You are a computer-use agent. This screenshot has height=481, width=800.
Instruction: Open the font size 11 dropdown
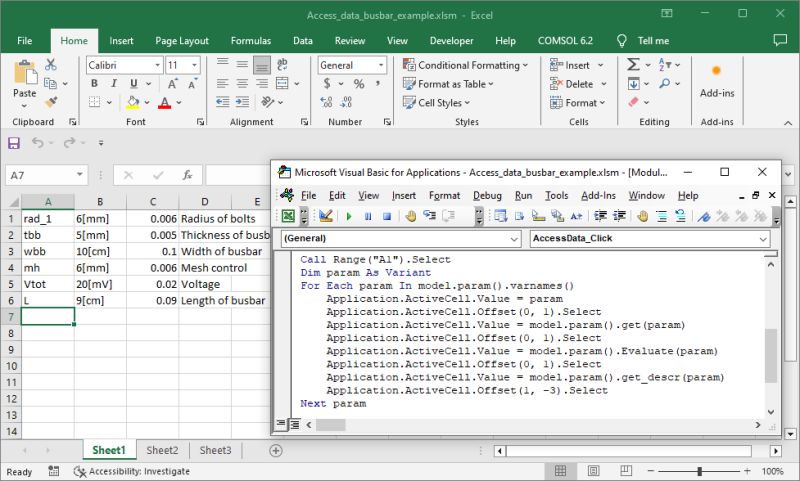pyautogui.click(x=194, y=65)
